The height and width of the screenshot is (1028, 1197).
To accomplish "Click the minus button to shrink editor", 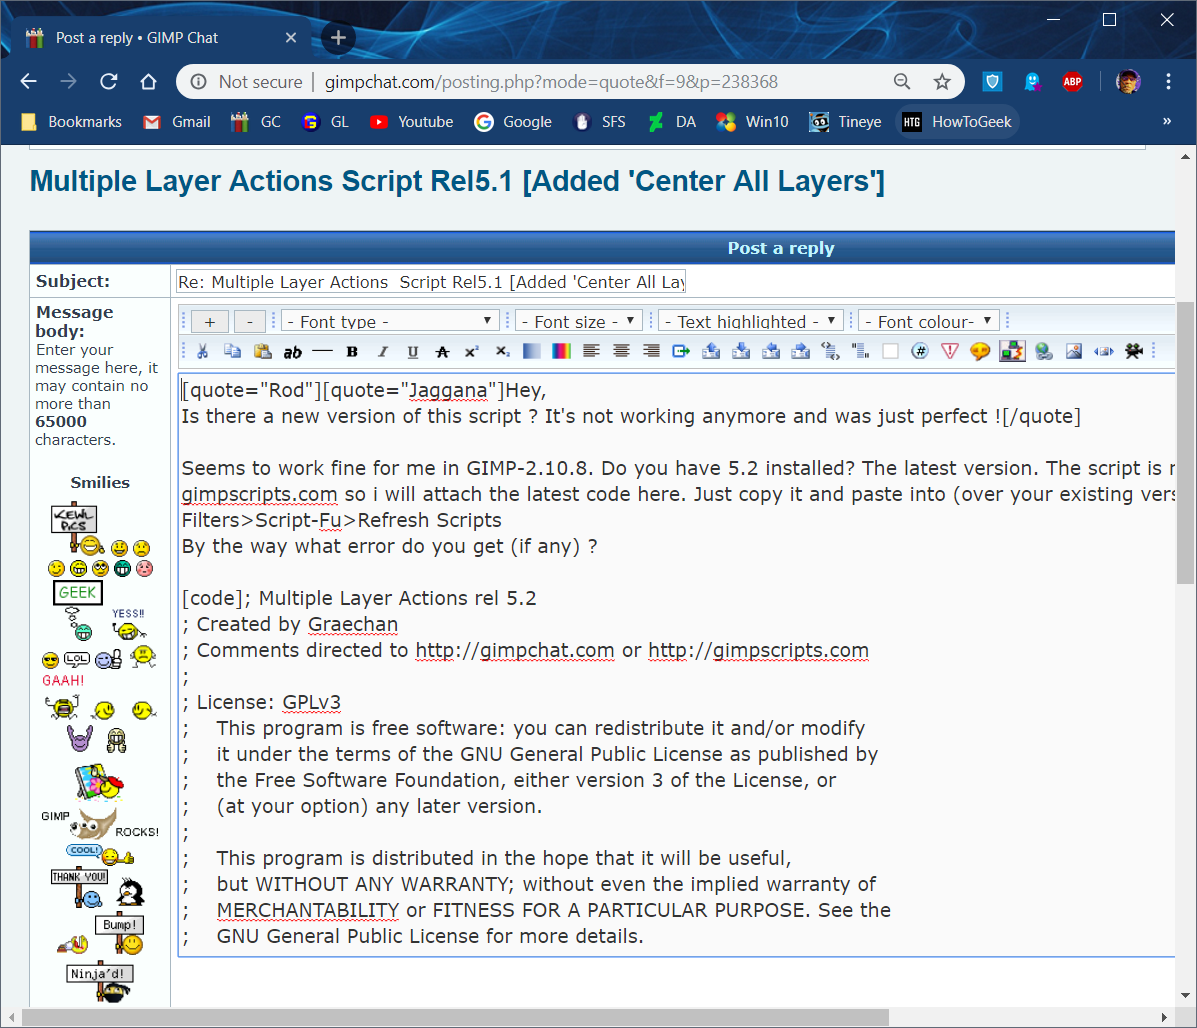I will [x=250, y=322].
